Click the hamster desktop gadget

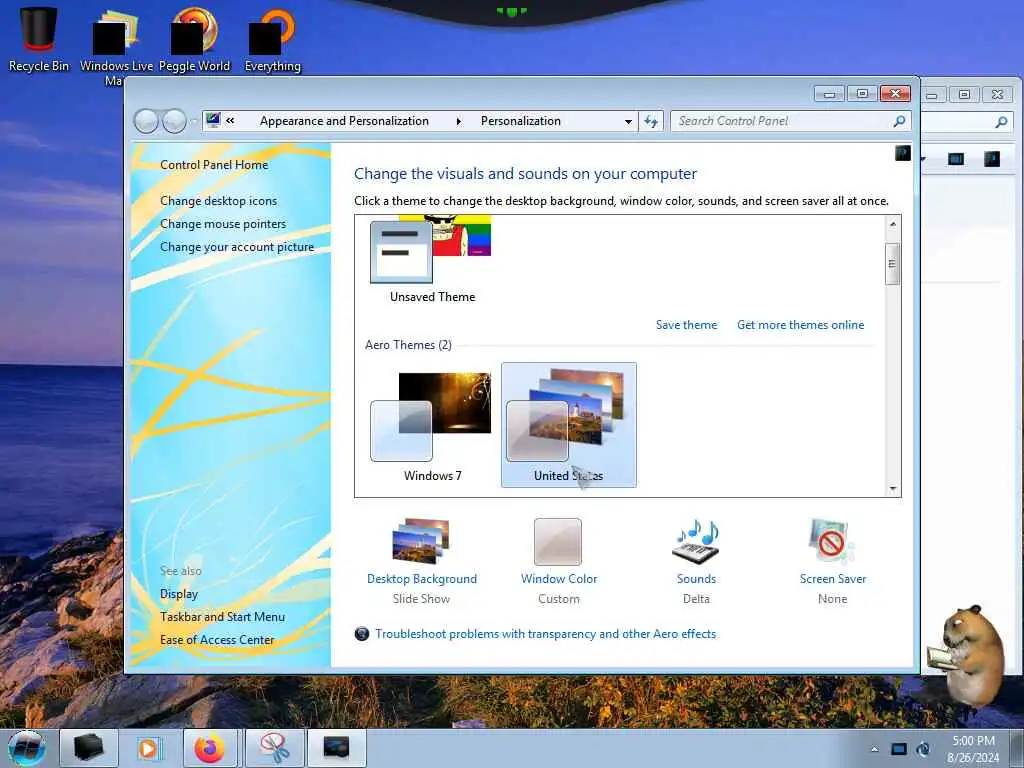pos(967,656)
